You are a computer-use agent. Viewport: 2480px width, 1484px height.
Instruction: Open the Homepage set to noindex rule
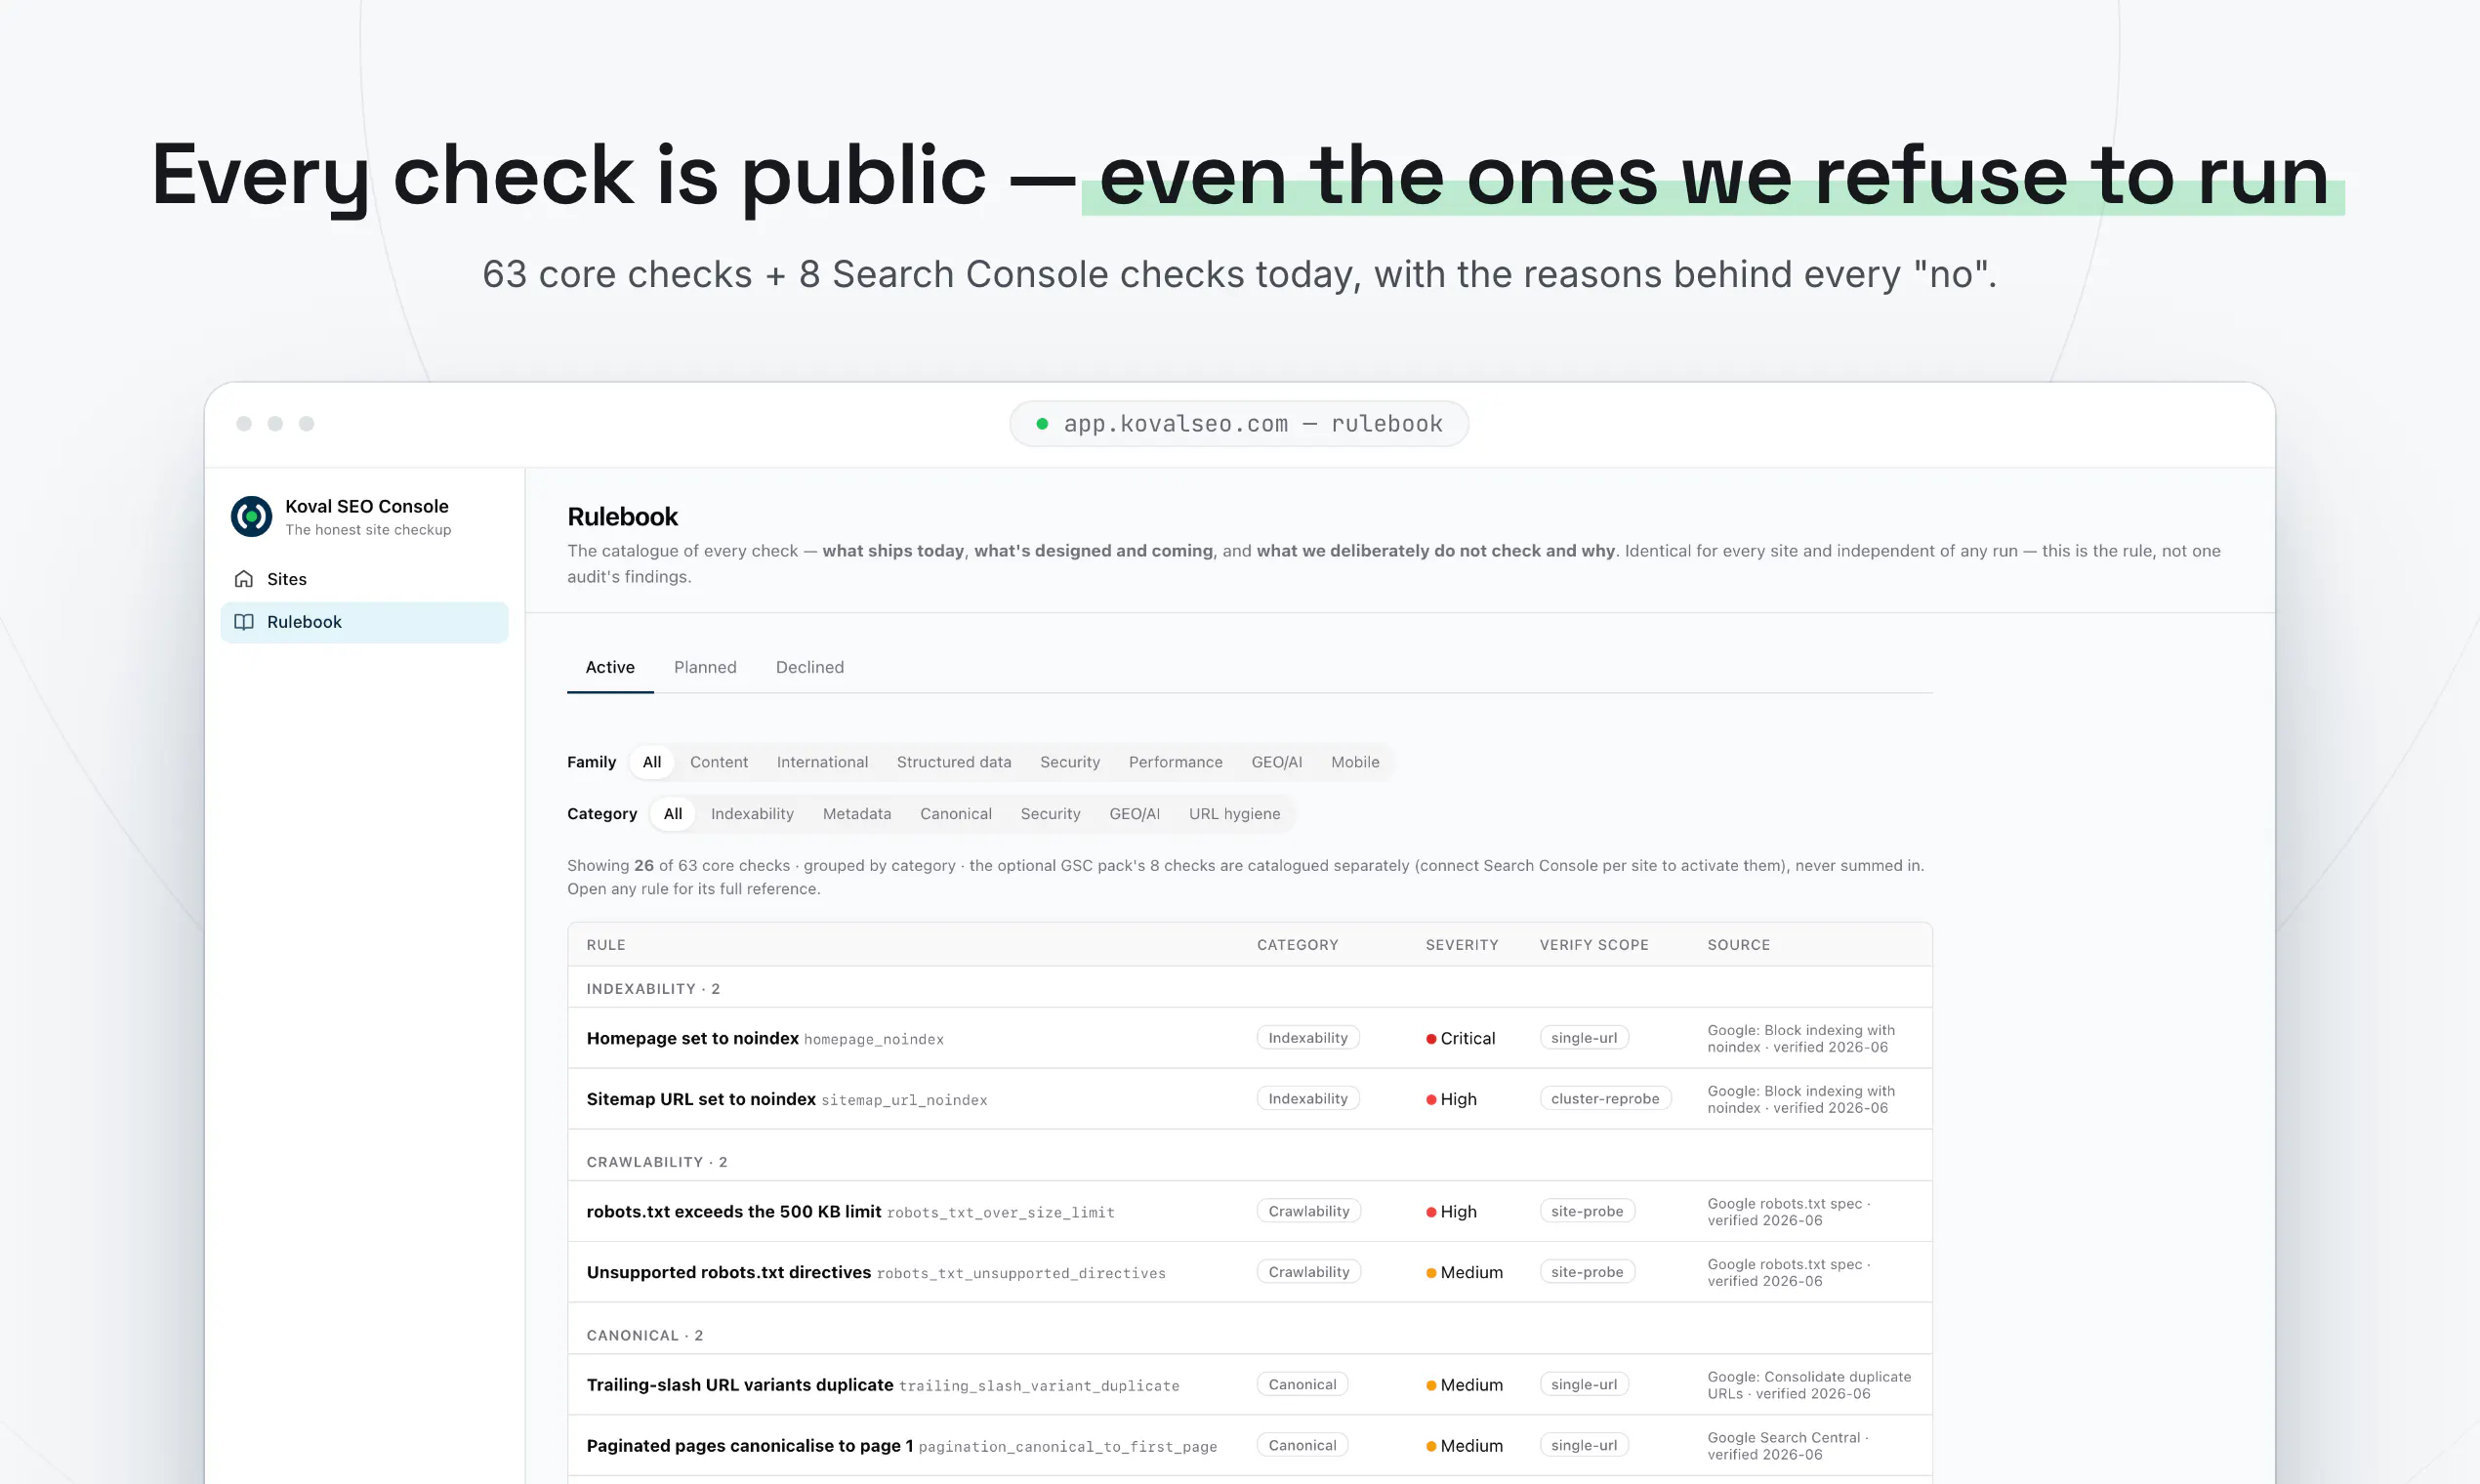point(1250,1038)
